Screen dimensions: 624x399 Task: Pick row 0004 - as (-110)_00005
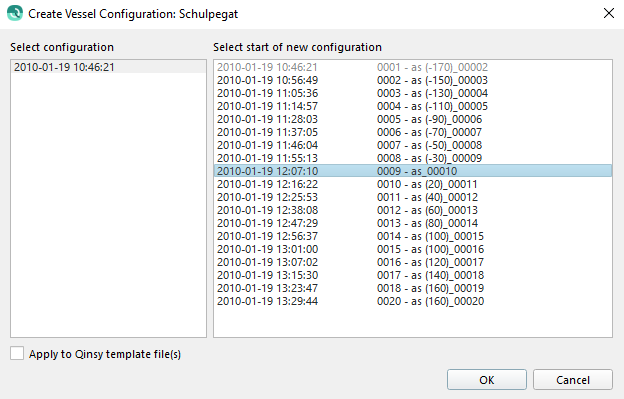pyautogui.click(x=413, y=106)
